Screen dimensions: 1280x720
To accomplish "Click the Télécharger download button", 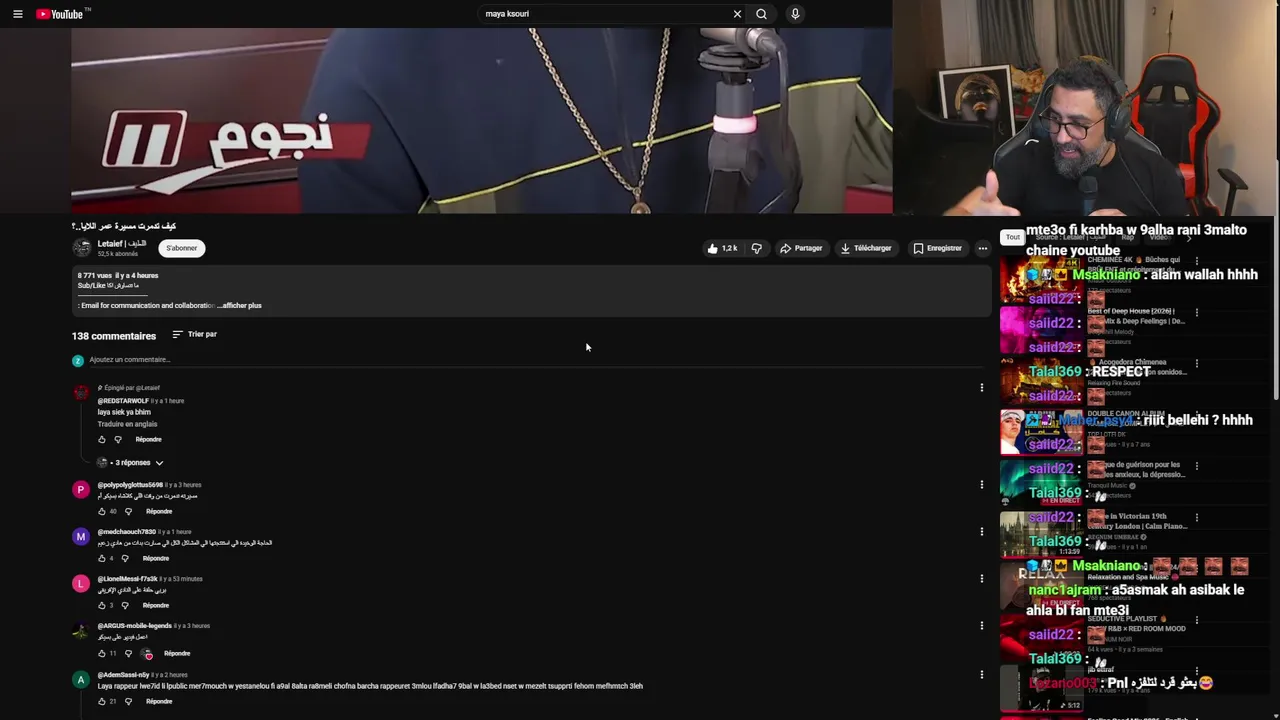I will coord(866,248).
